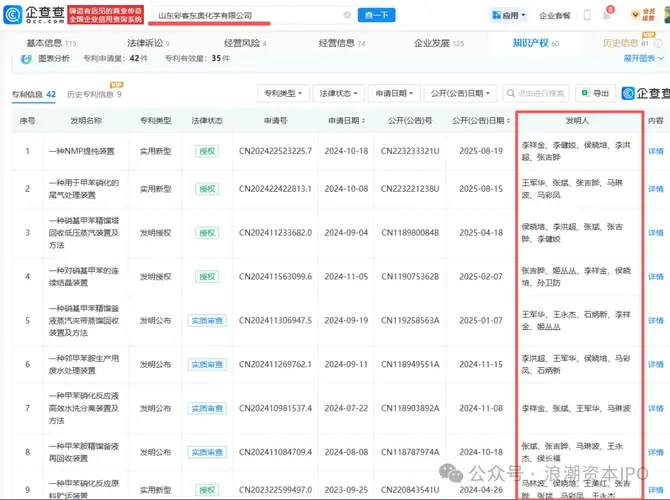
Task: Open the 公开(公告)日期 filter dropdown
Action: coord(460,93)
